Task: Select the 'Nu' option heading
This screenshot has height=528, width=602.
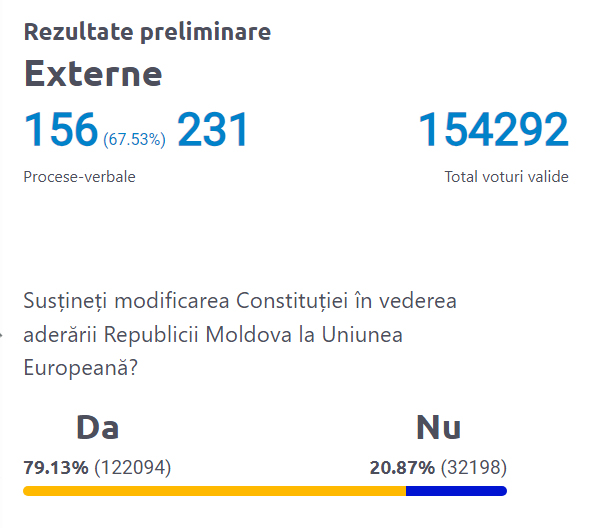Action: tap(438, 428)
